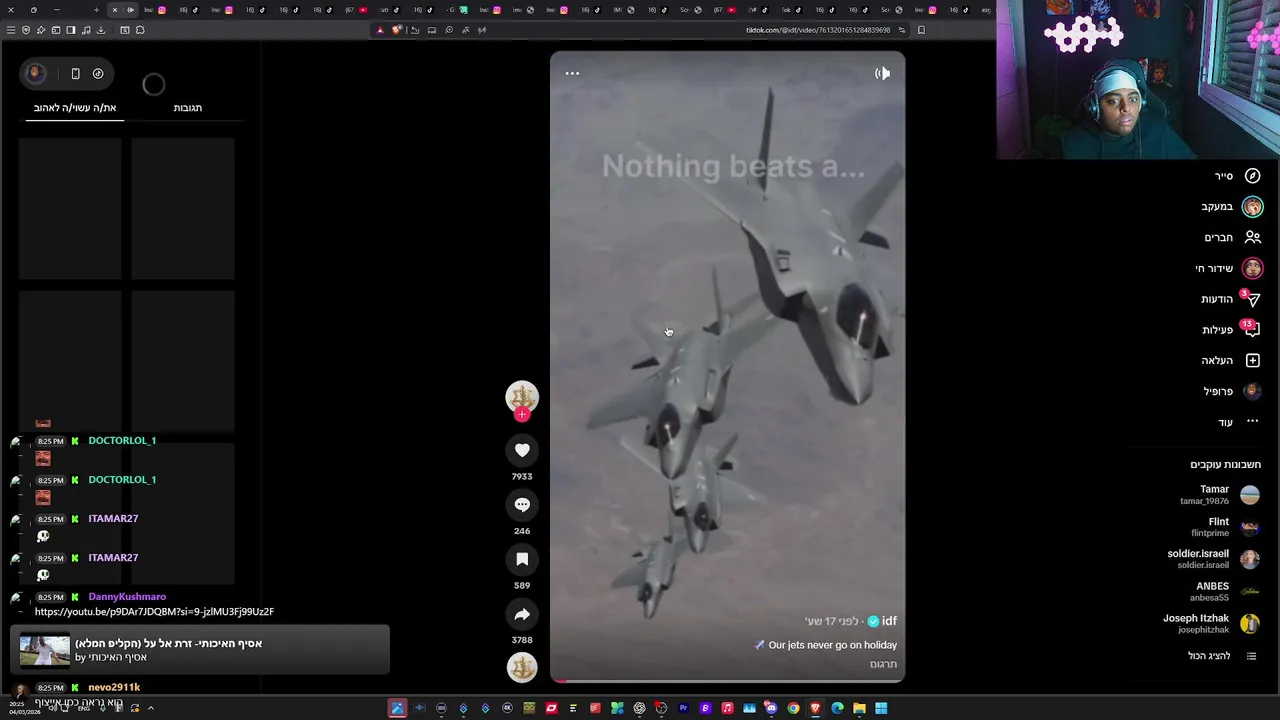Open idf creator avatar beside video
Image resolution: width=1280 pixels, height=720 pixels.
click(522, 397)
